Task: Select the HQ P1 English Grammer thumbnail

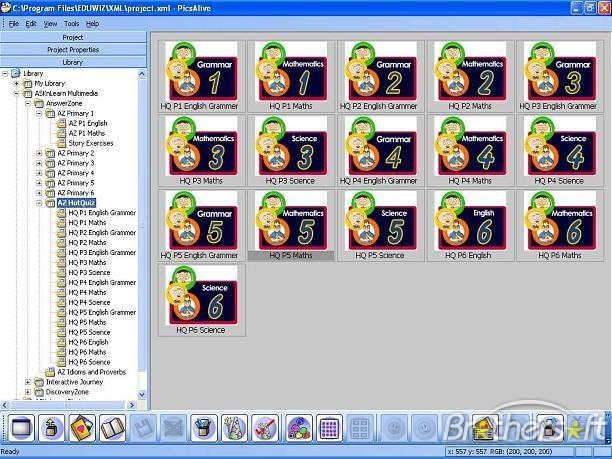Action: coord(201,76)
